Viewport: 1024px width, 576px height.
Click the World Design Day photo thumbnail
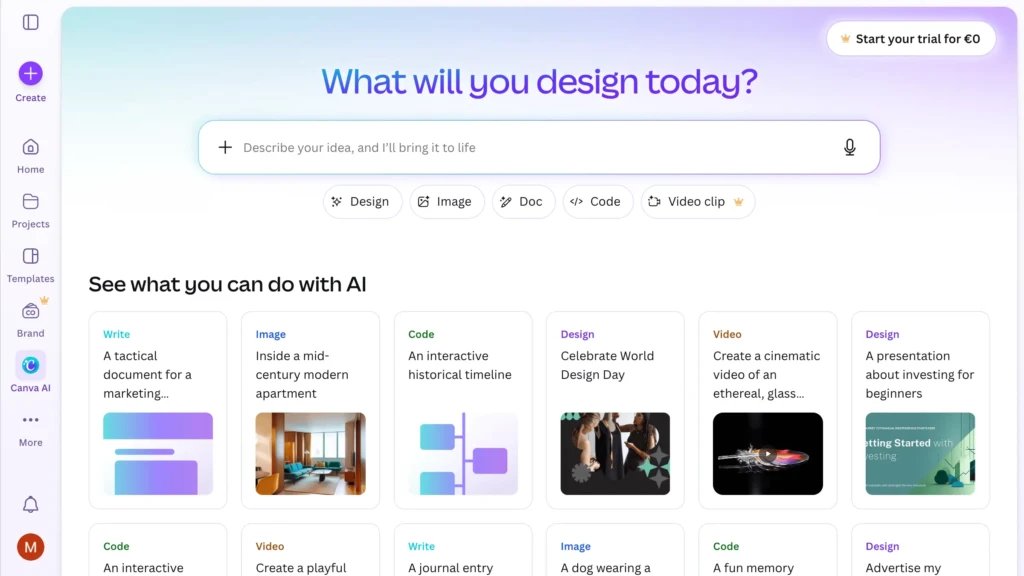[x=615, y=453]
